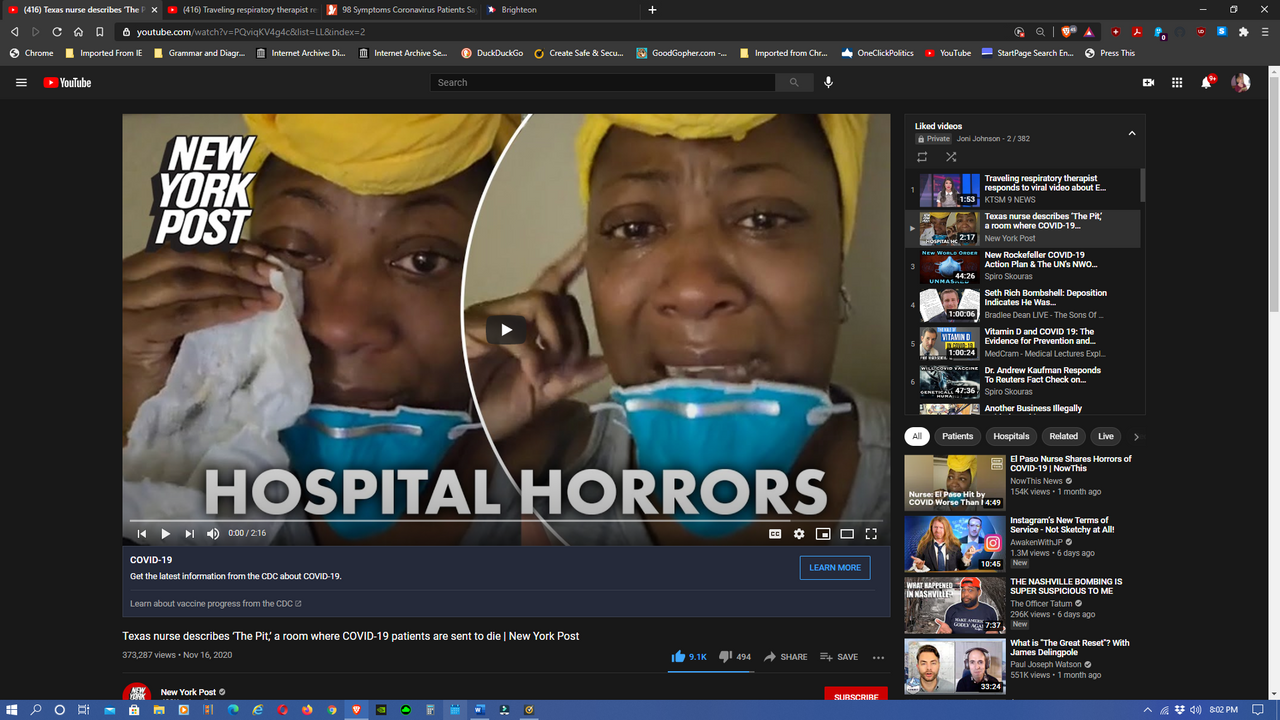Open video settings gear
1280x720 pixels.
(x=799, y=534)
